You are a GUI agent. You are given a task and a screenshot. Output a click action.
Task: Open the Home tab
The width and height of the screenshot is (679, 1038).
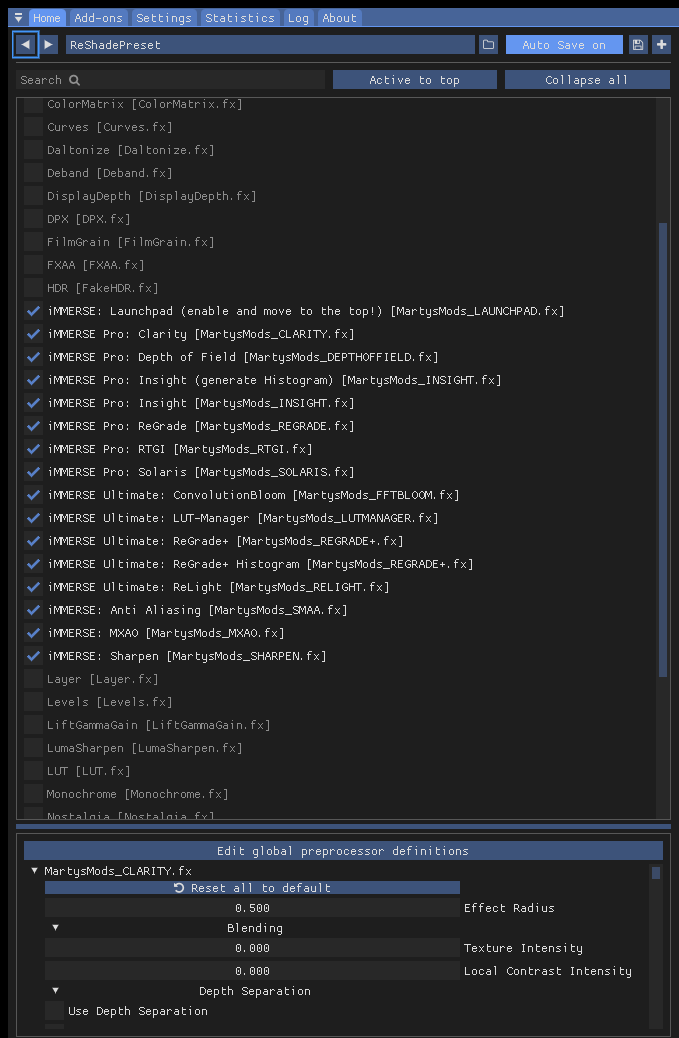(x=46, y=18)
